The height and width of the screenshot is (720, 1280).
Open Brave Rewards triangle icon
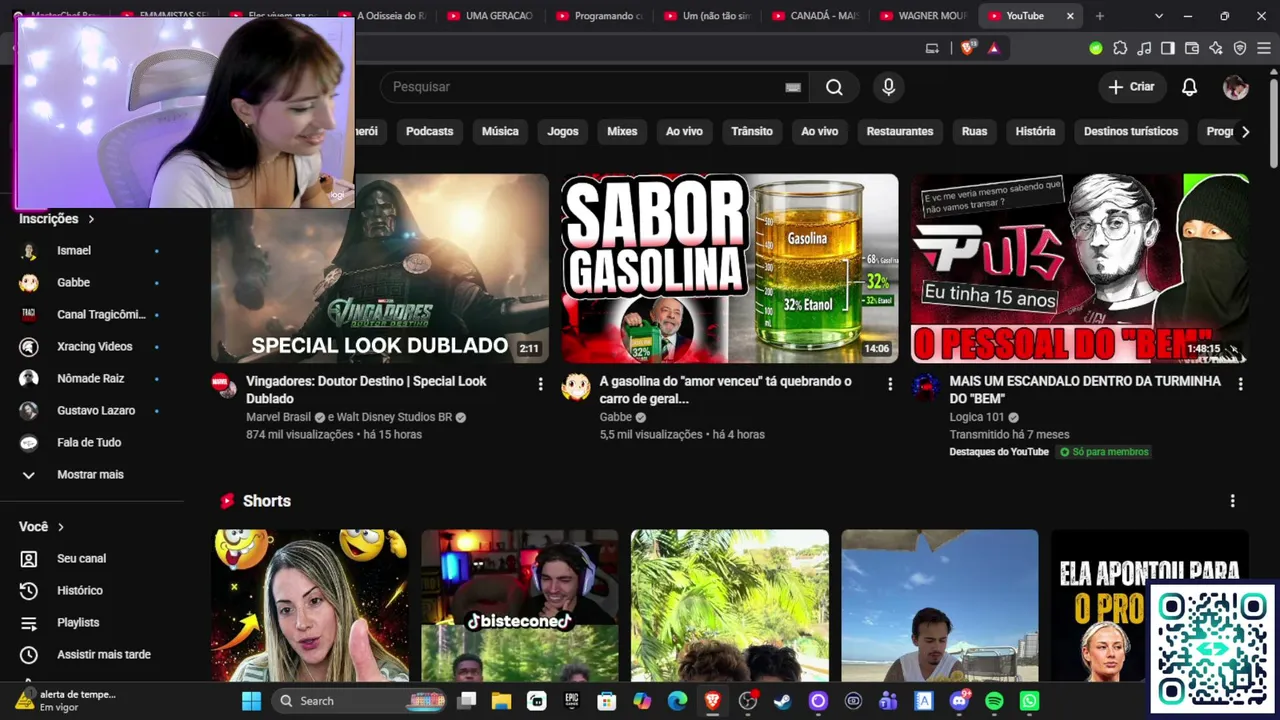993,48
